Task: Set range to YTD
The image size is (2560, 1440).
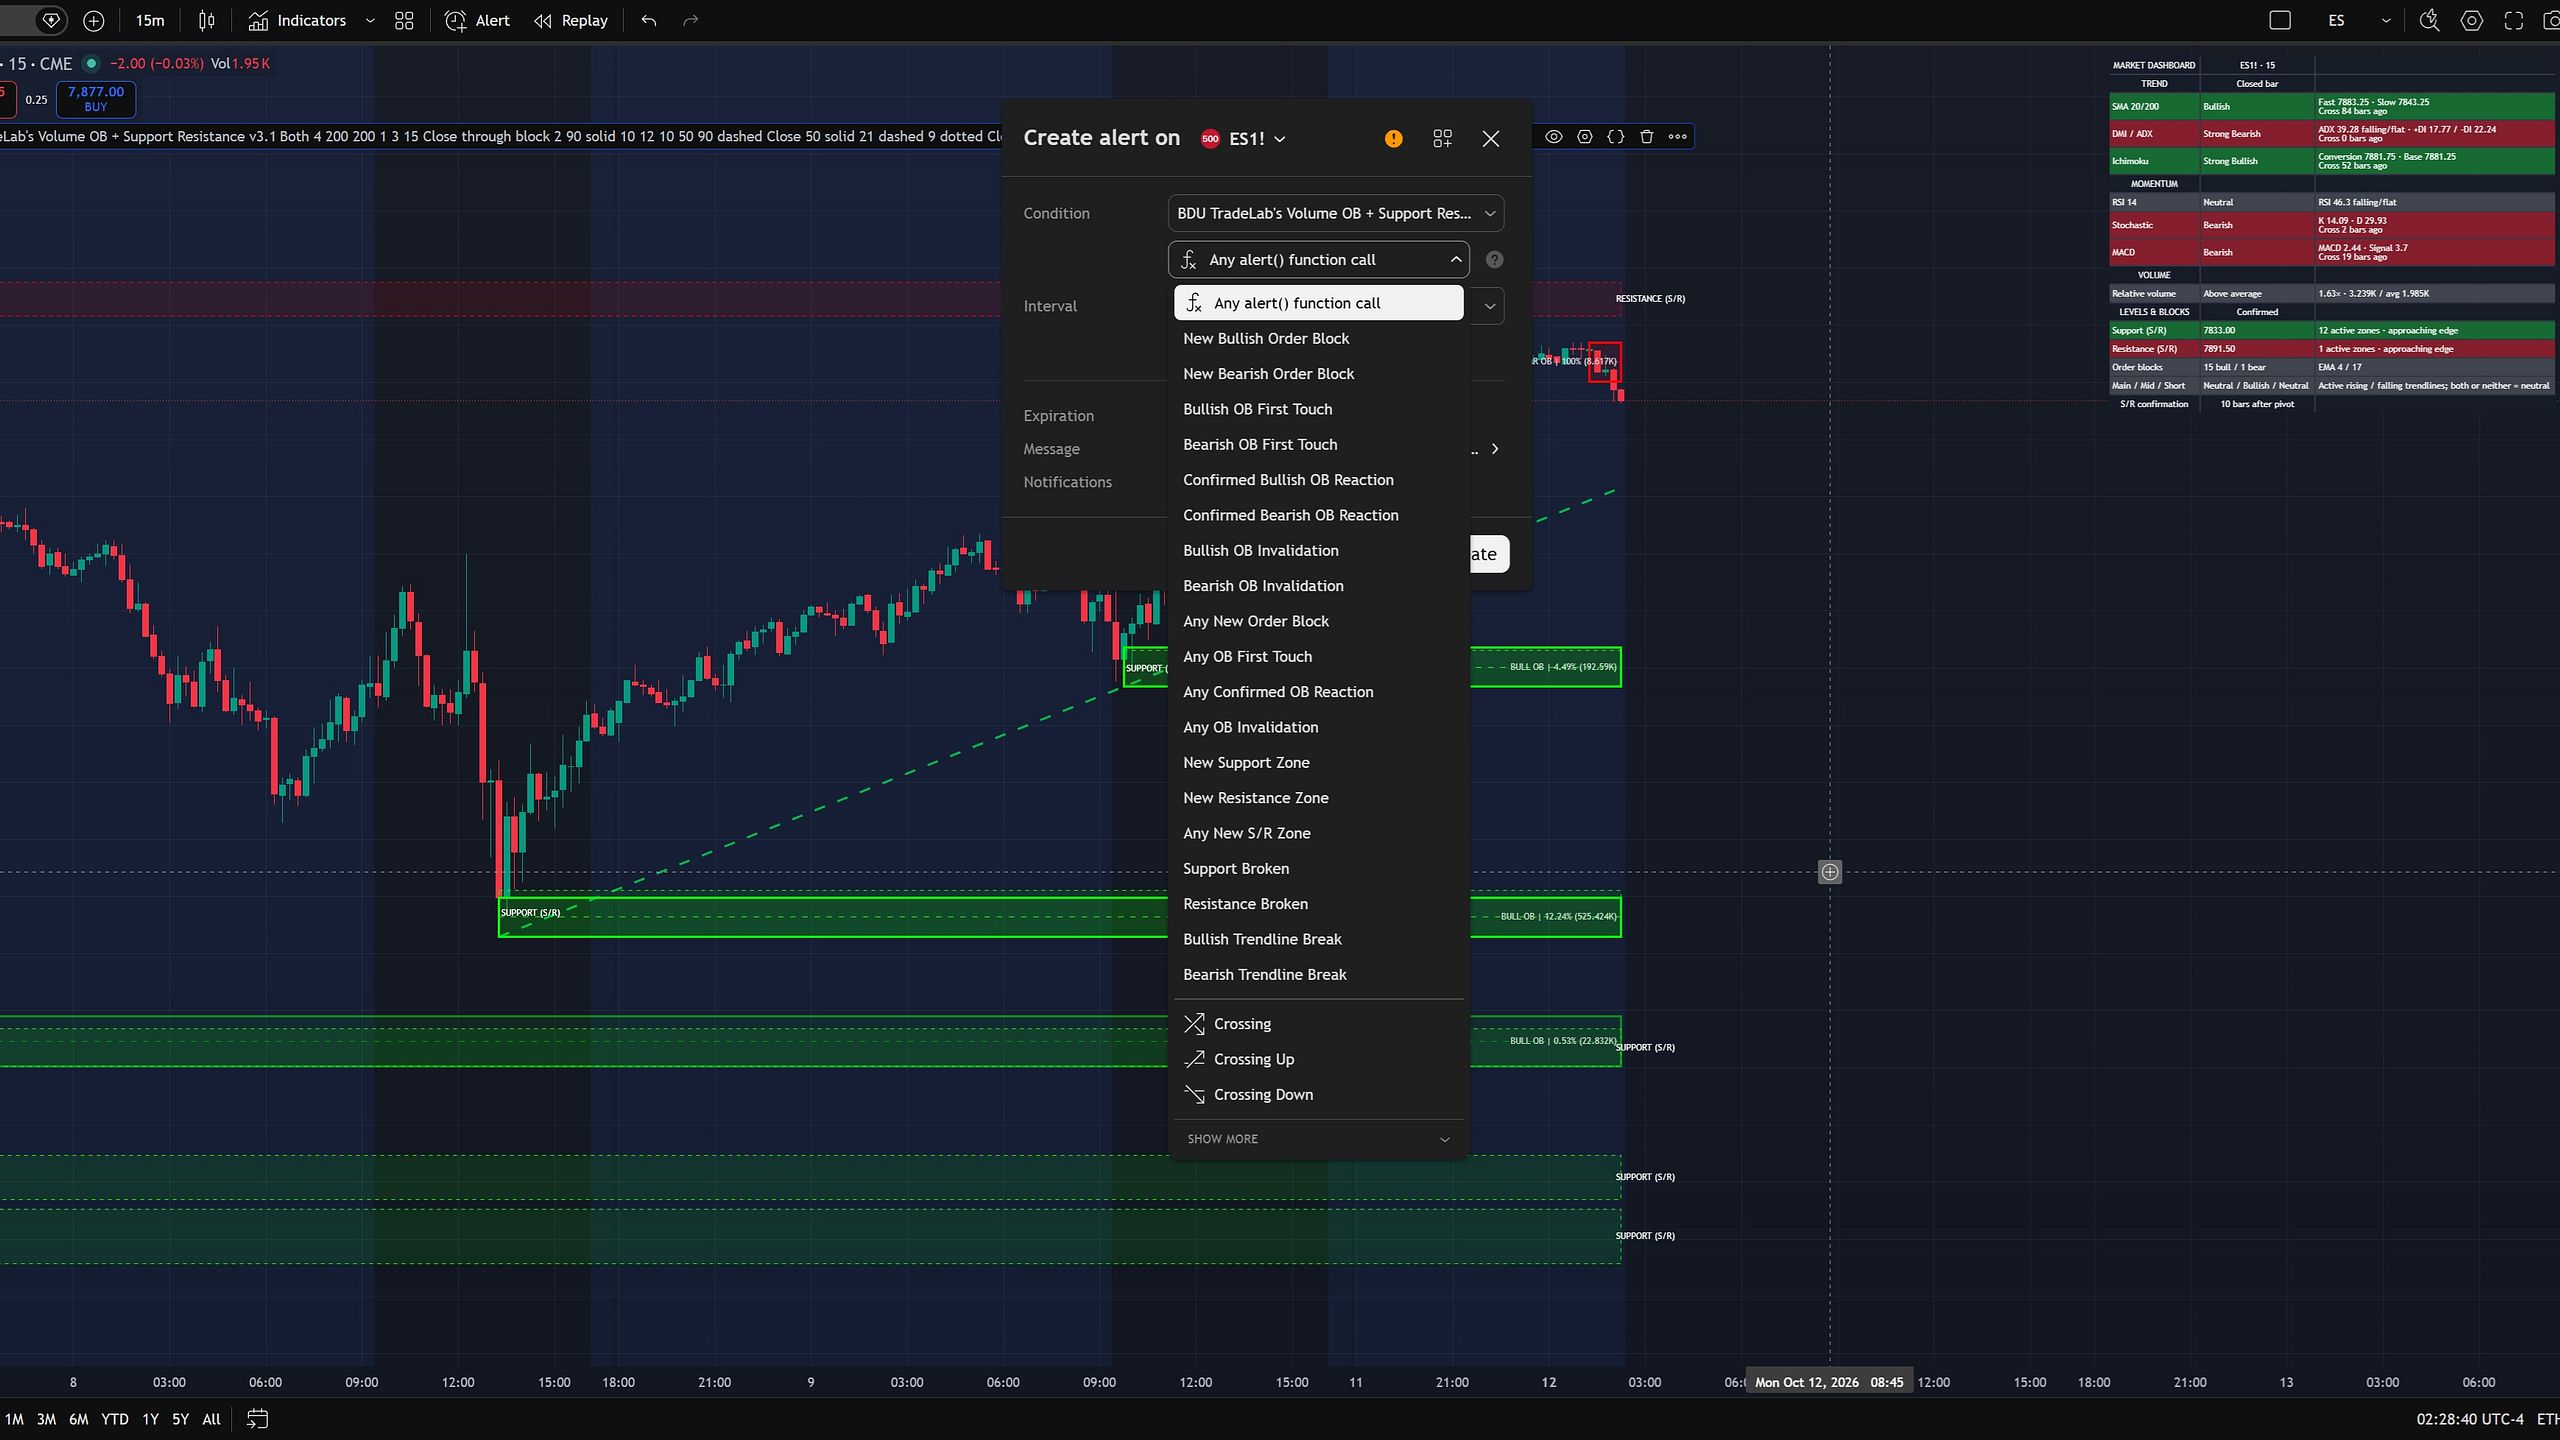Action: tap(115, 1419)
